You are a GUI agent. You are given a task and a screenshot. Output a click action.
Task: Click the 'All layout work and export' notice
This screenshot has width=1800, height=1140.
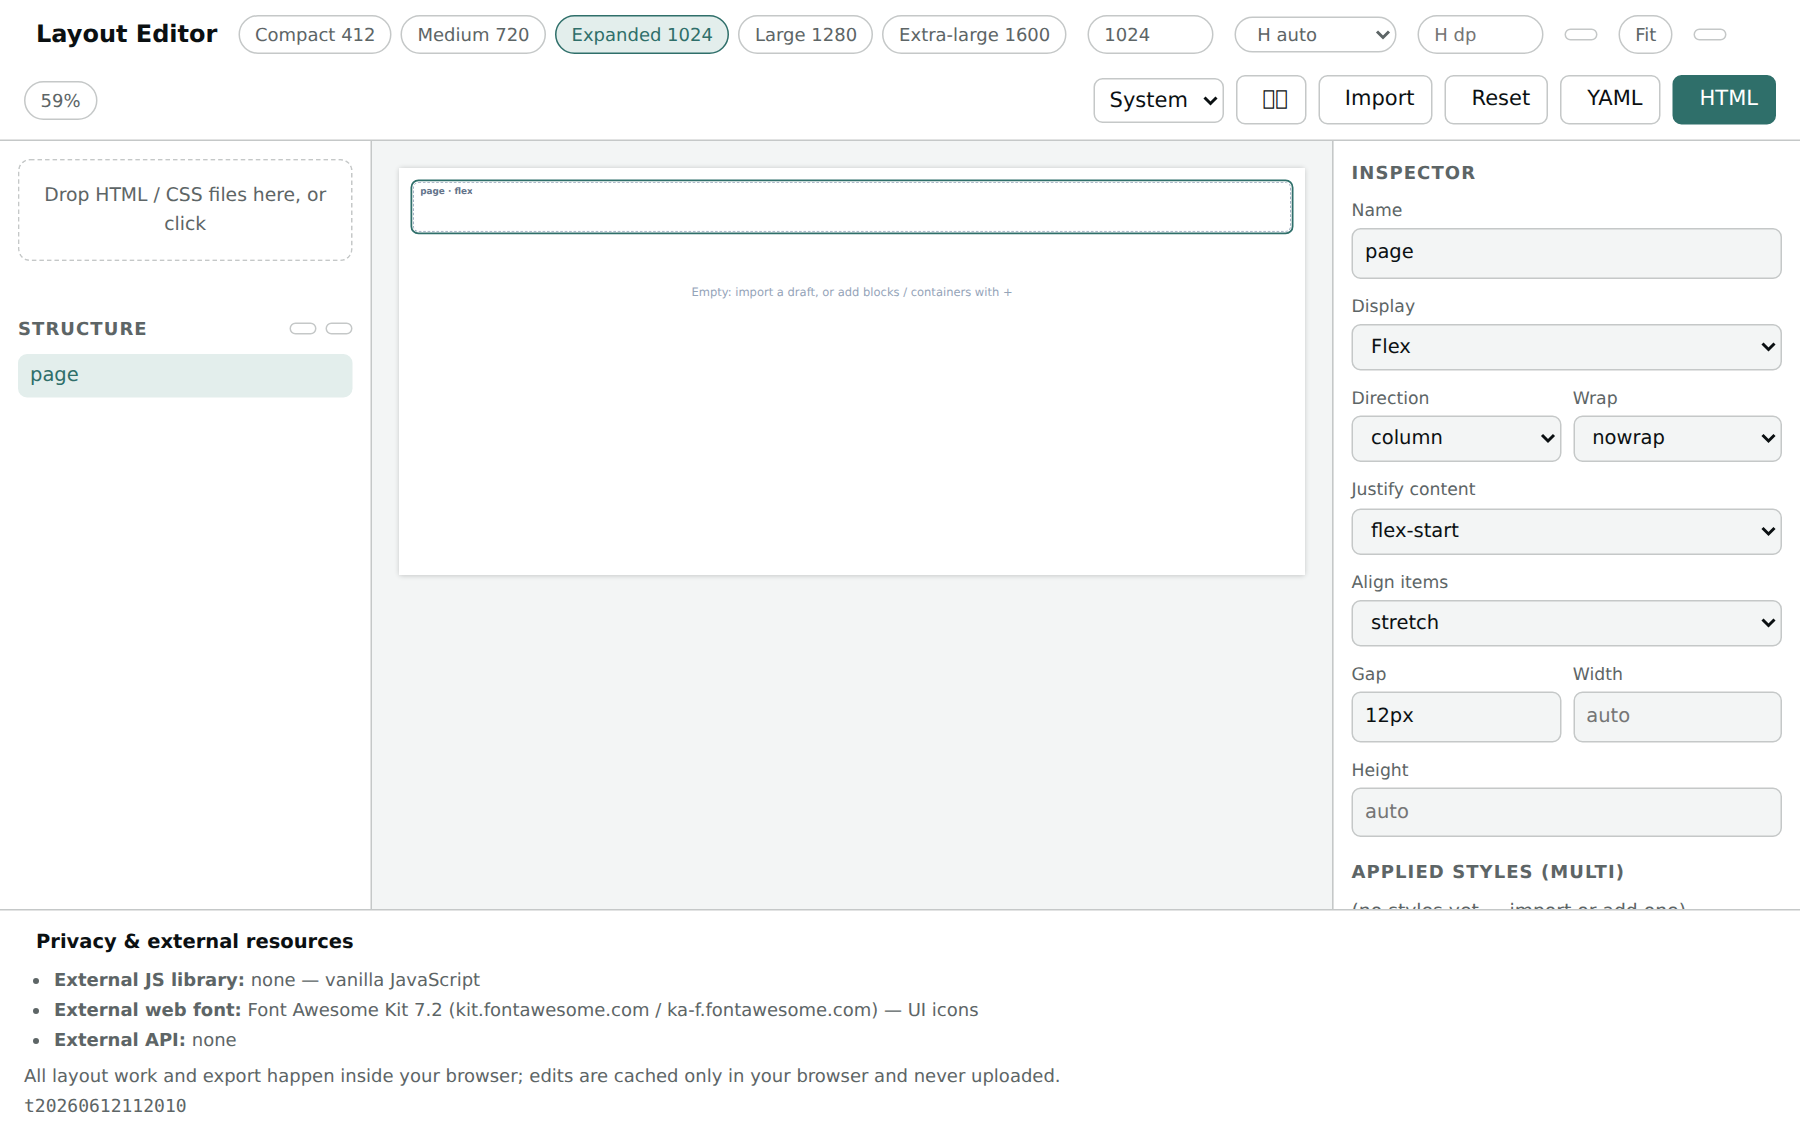coord(542,1076)
